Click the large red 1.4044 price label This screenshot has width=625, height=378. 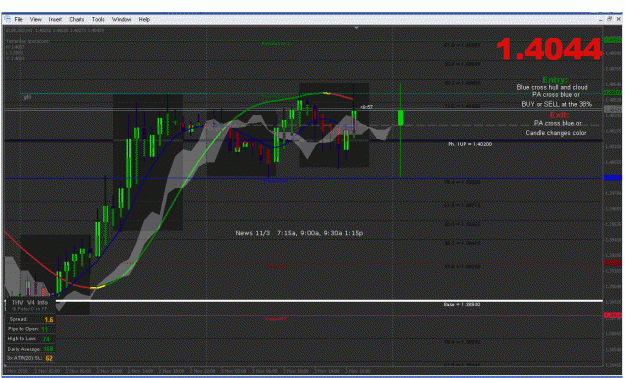(549, 49)
